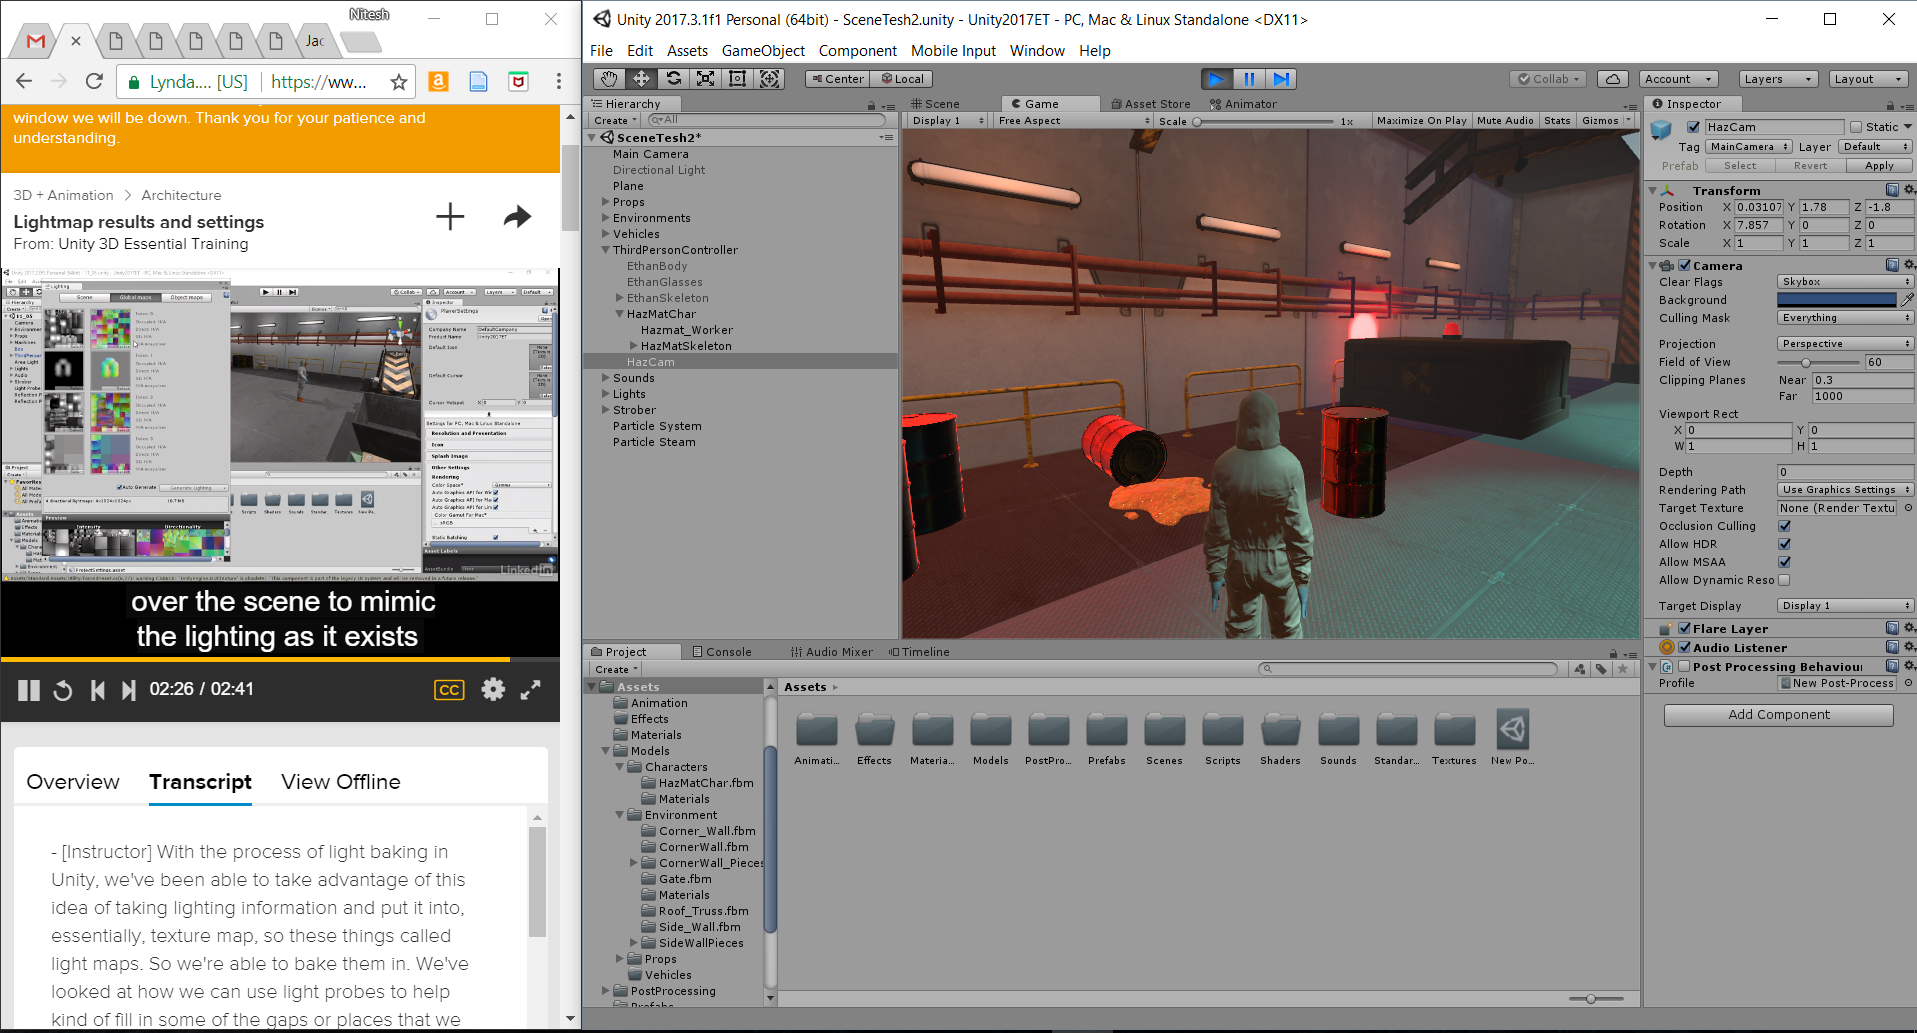Select the Rect tool in Unity toolbar

(x=737, y=79)
